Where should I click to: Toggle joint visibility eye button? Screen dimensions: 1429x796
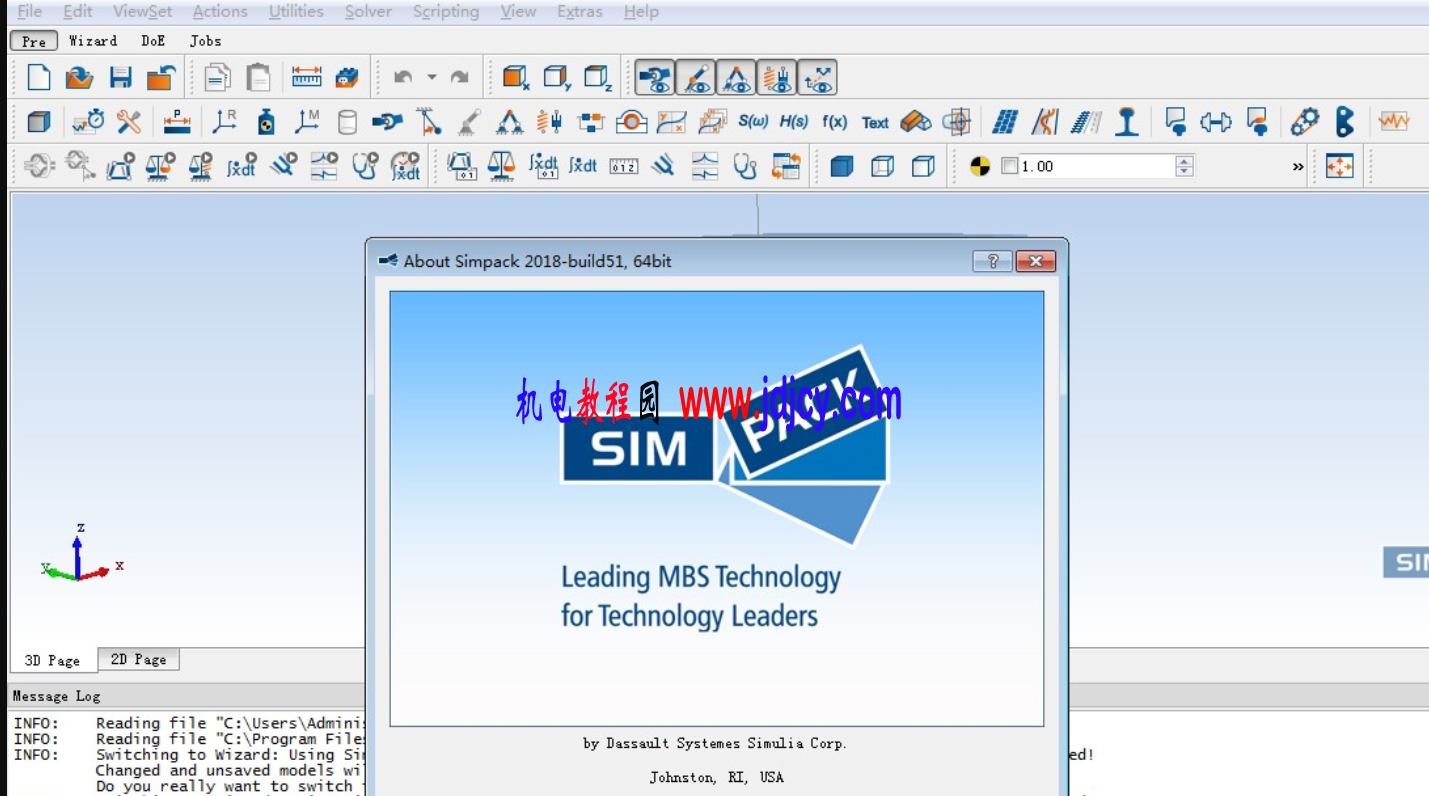click(655, 78)
